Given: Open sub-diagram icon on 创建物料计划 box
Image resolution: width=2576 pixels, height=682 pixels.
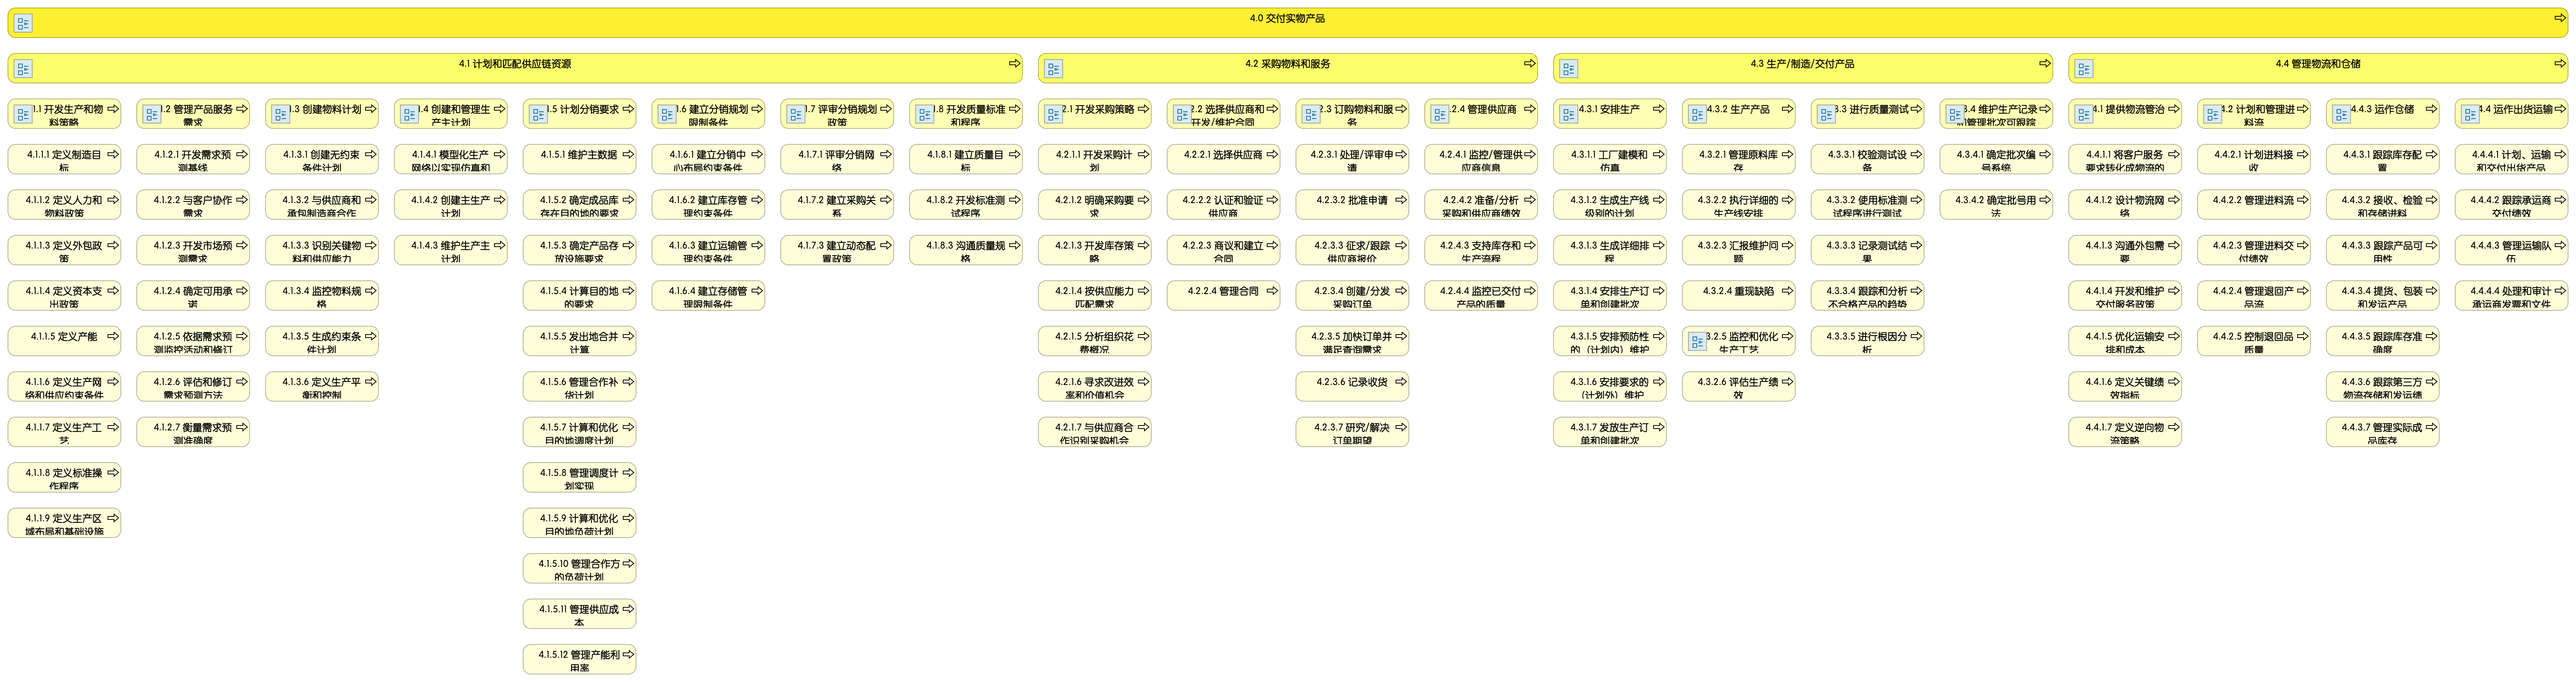Looking at the screenshot, I should click(x=281, y=114).
